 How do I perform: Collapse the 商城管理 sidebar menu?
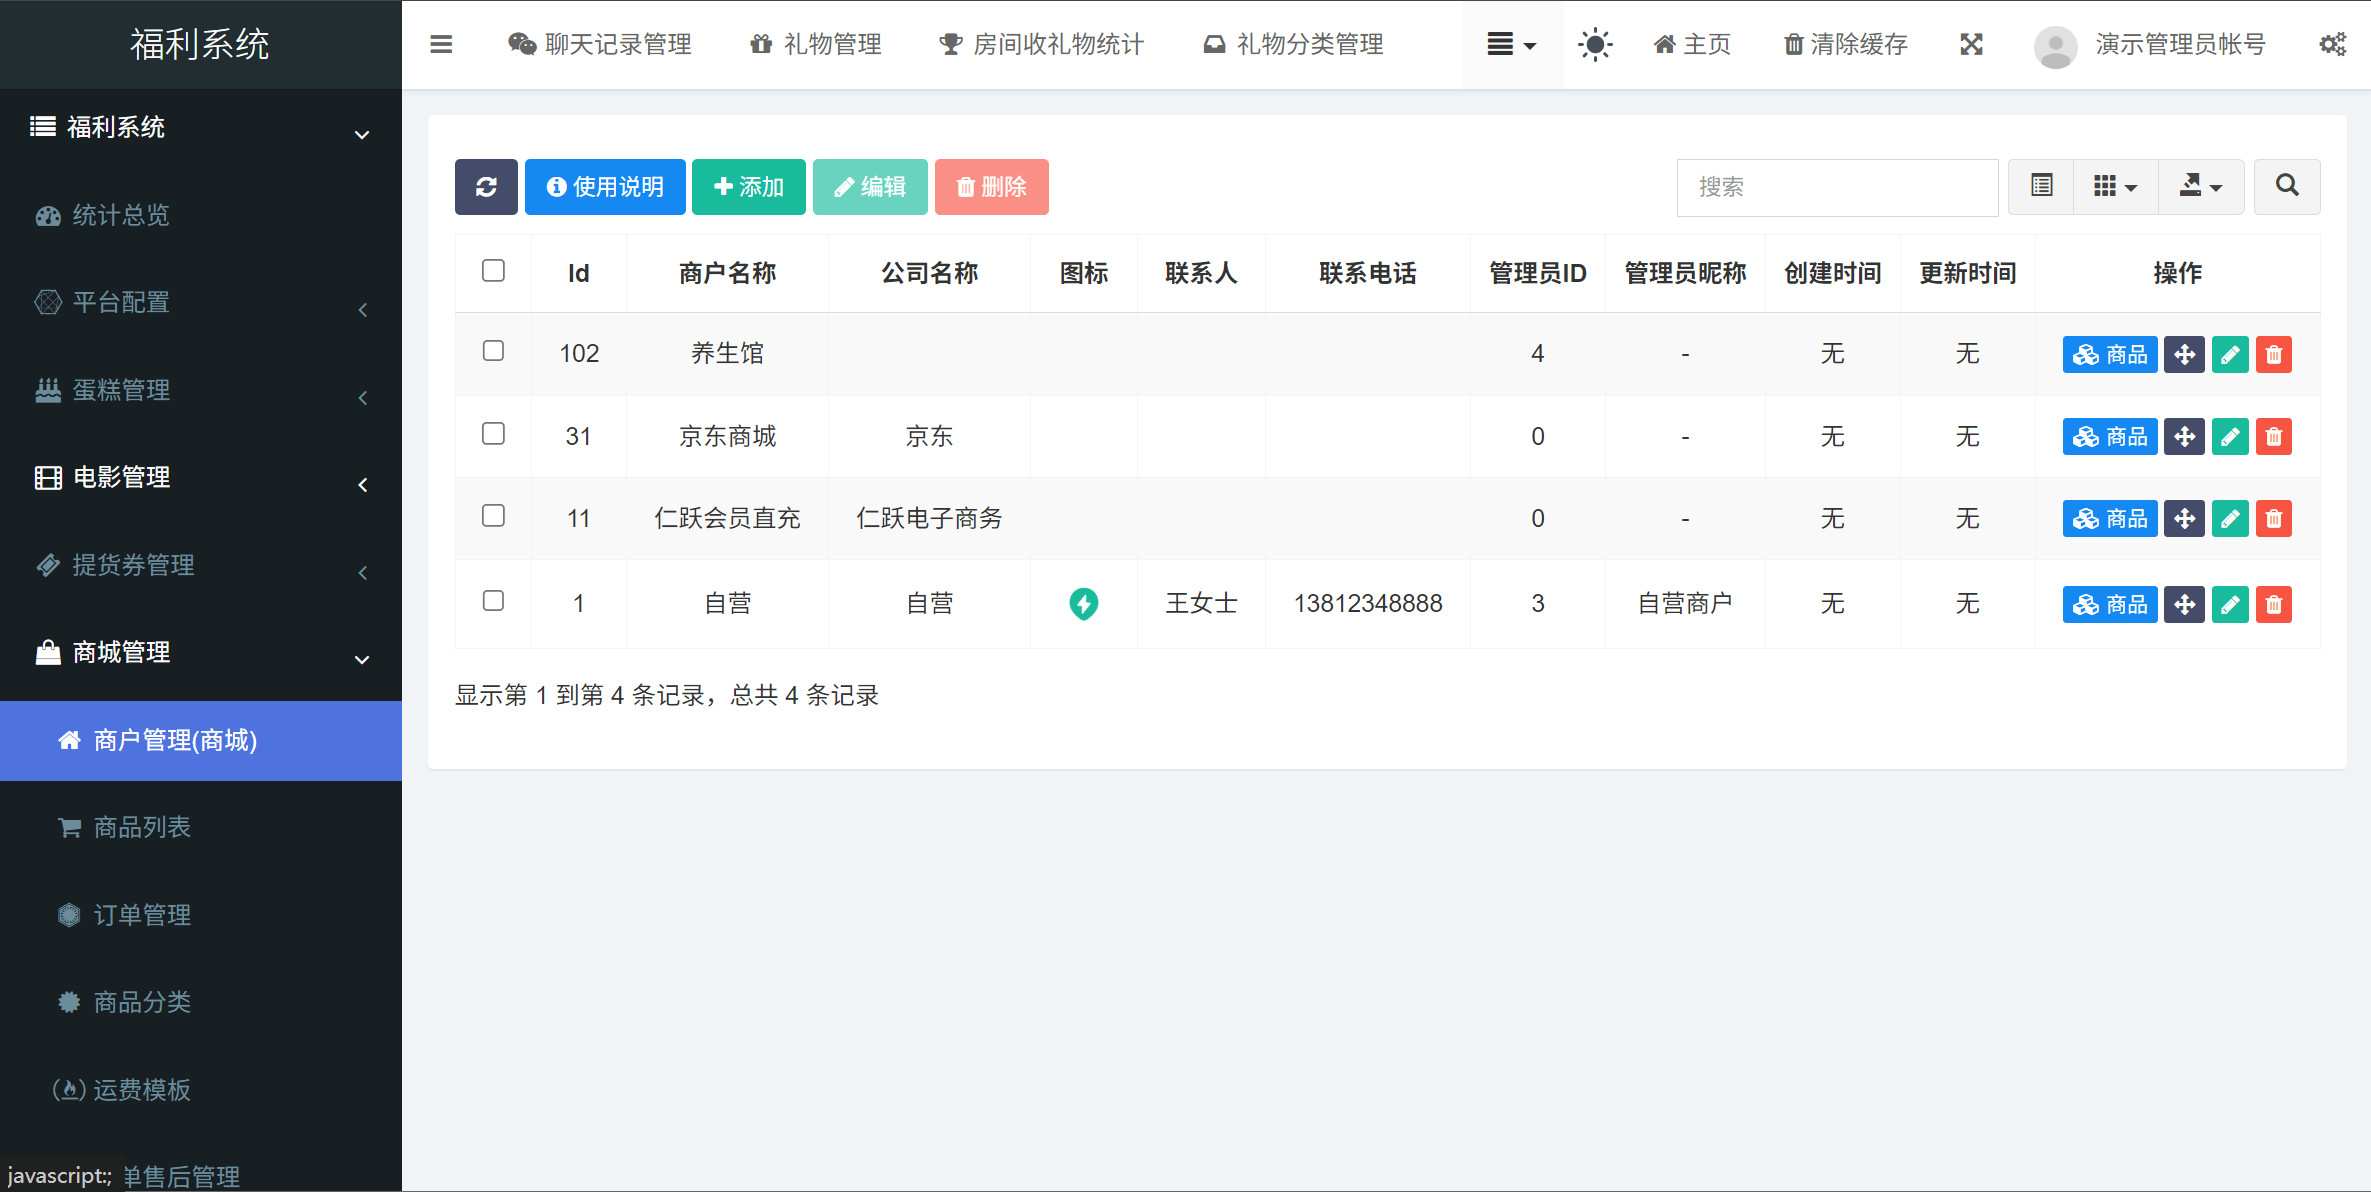[200, 652]
